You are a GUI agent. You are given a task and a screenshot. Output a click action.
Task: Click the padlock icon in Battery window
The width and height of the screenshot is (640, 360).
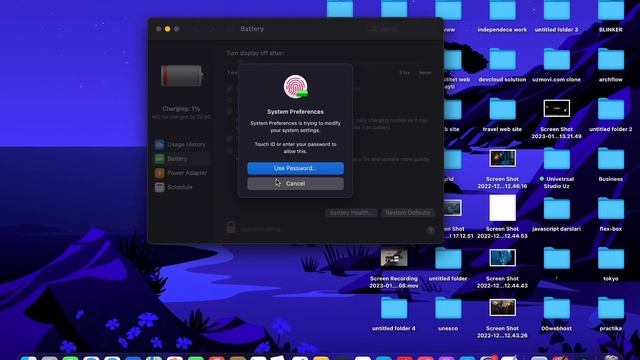[231, 227]
